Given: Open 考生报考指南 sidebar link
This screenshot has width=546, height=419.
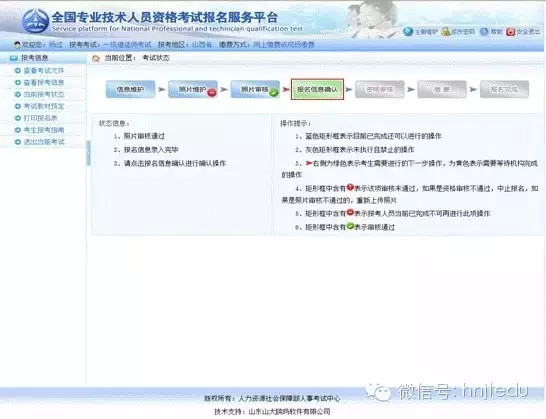Looking at the screenshot, I should tap(44, 130).
